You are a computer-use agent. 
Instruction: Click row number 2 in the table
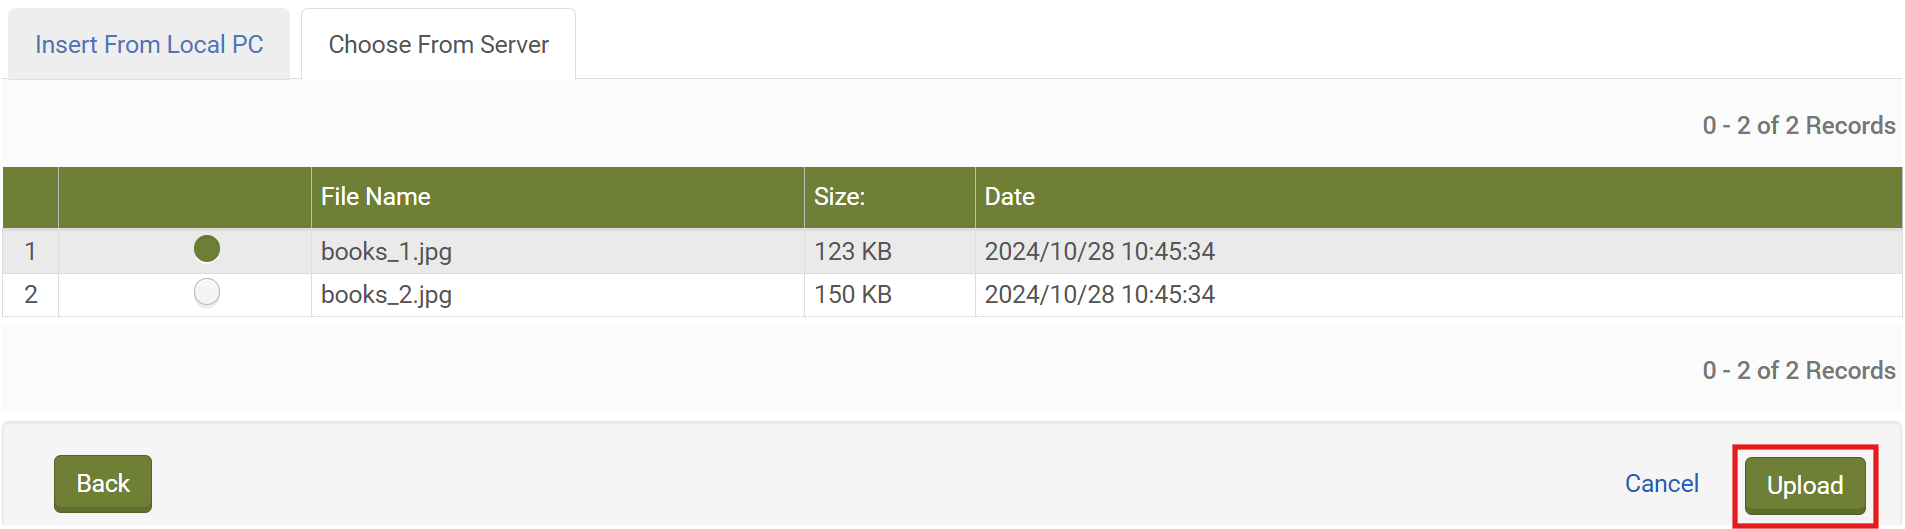31,295
